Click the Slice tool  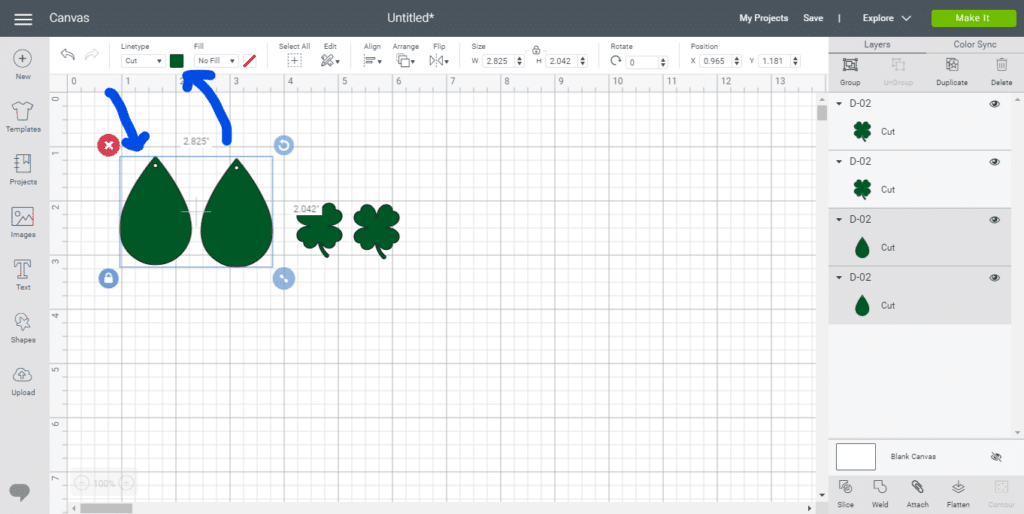click(846, 491)
